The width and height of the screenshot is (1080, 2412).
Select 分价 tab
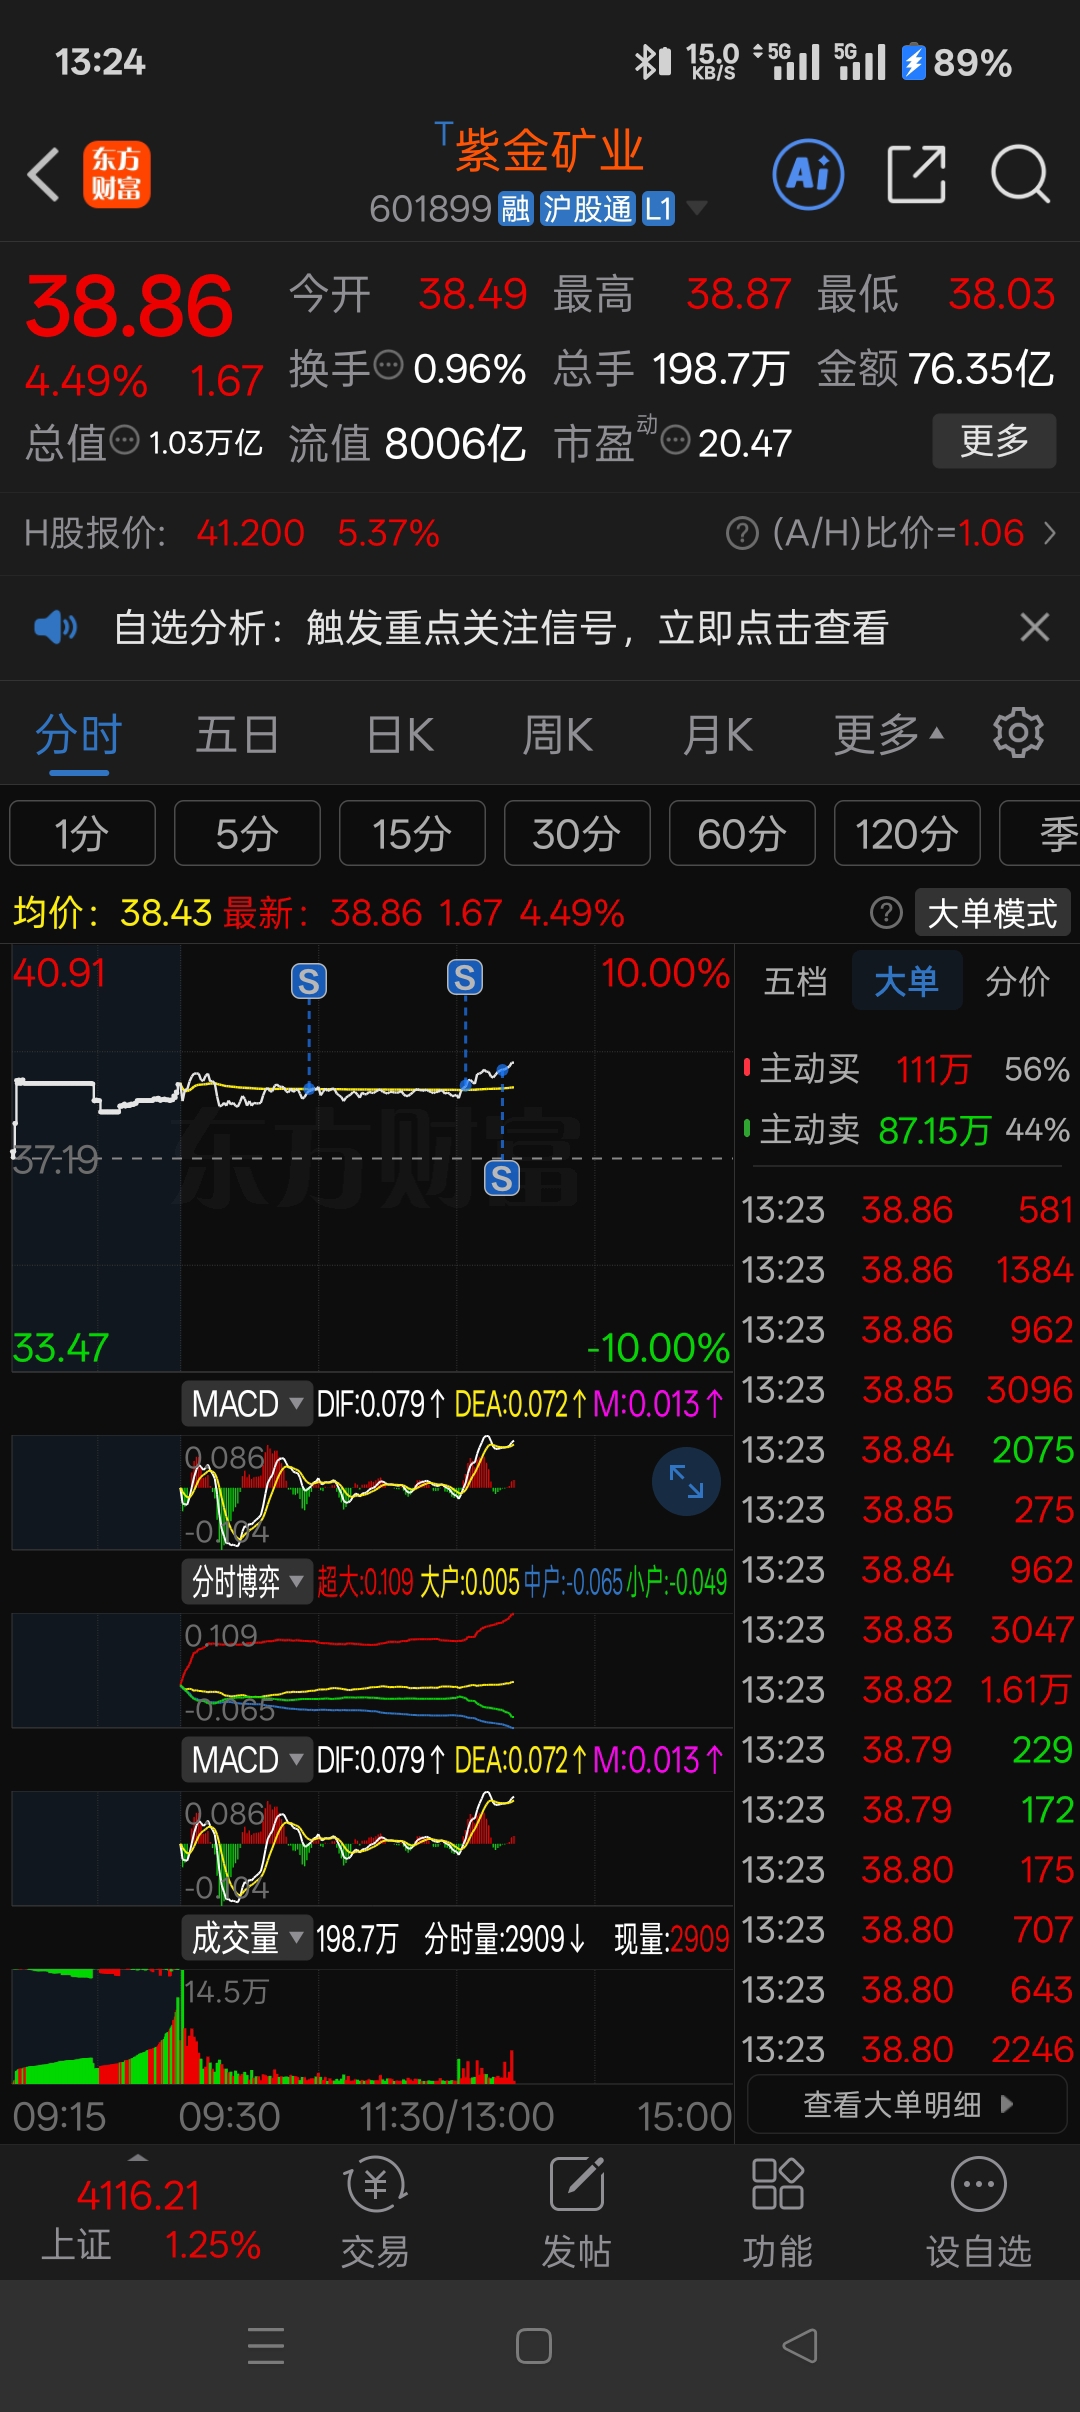[1018, 981]
